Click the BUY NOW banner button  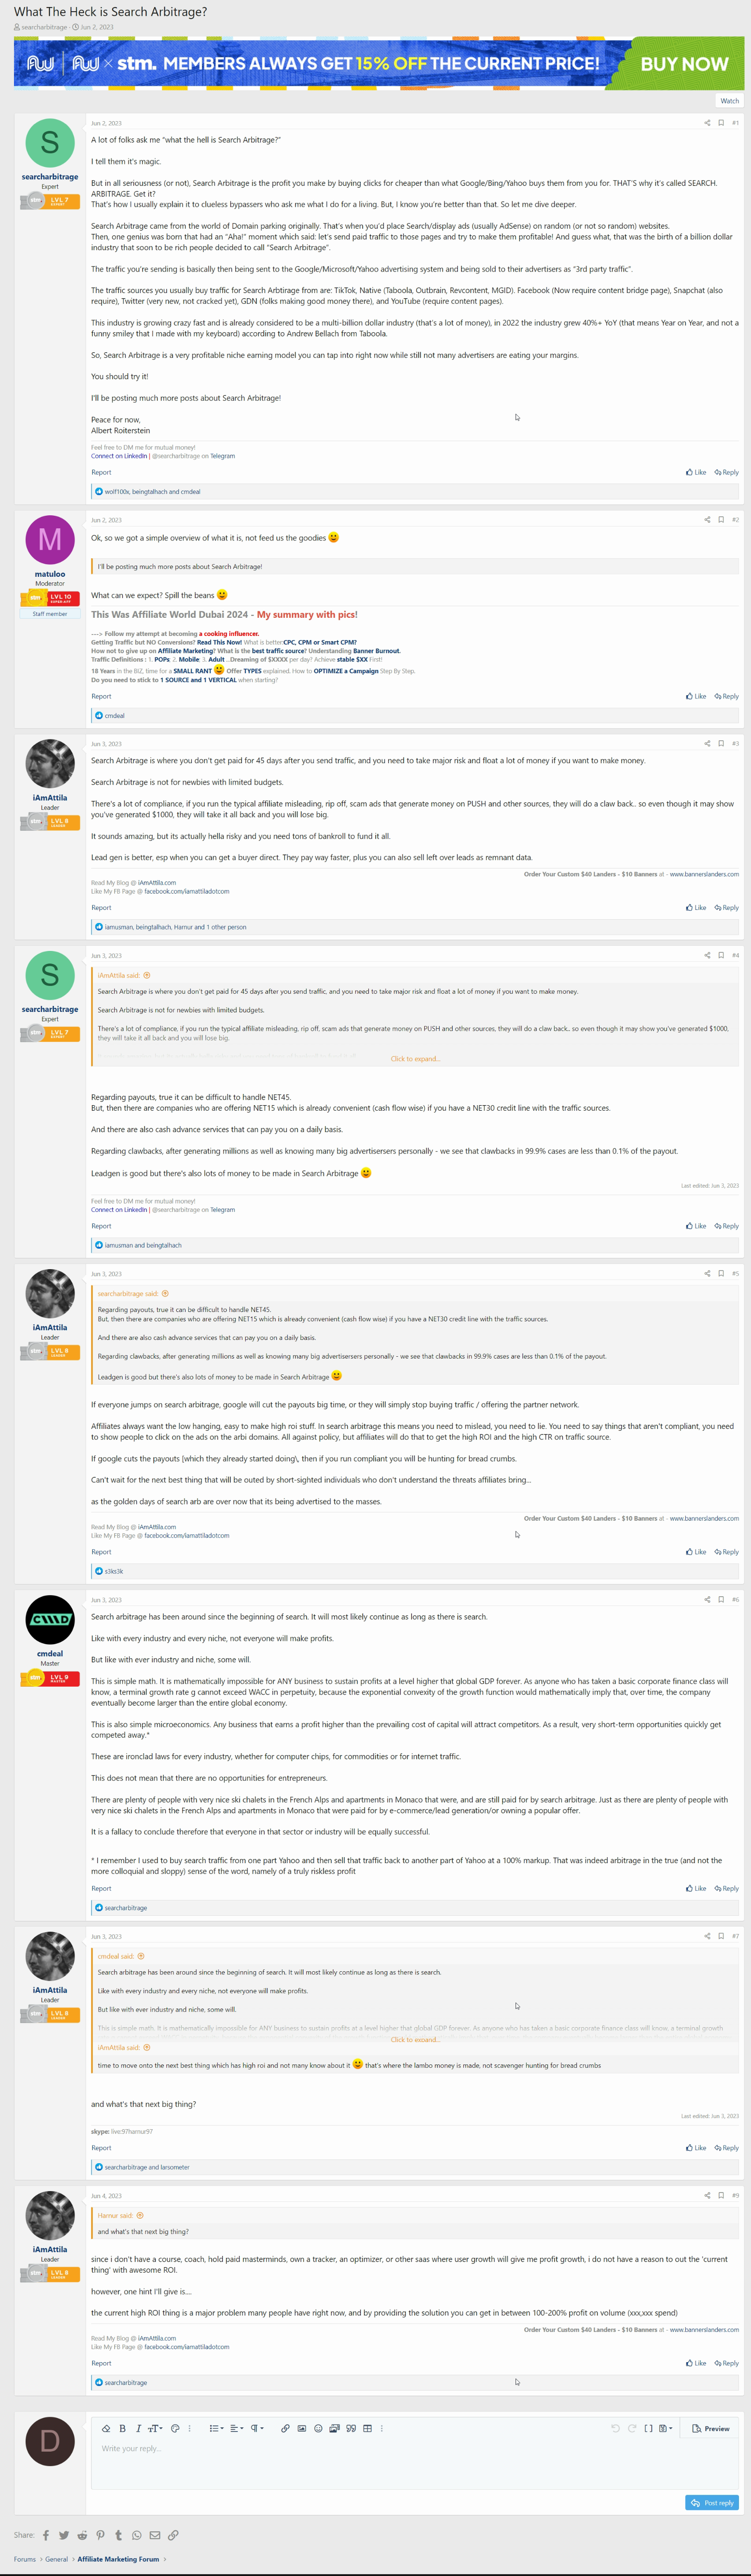tap(684, 64)
